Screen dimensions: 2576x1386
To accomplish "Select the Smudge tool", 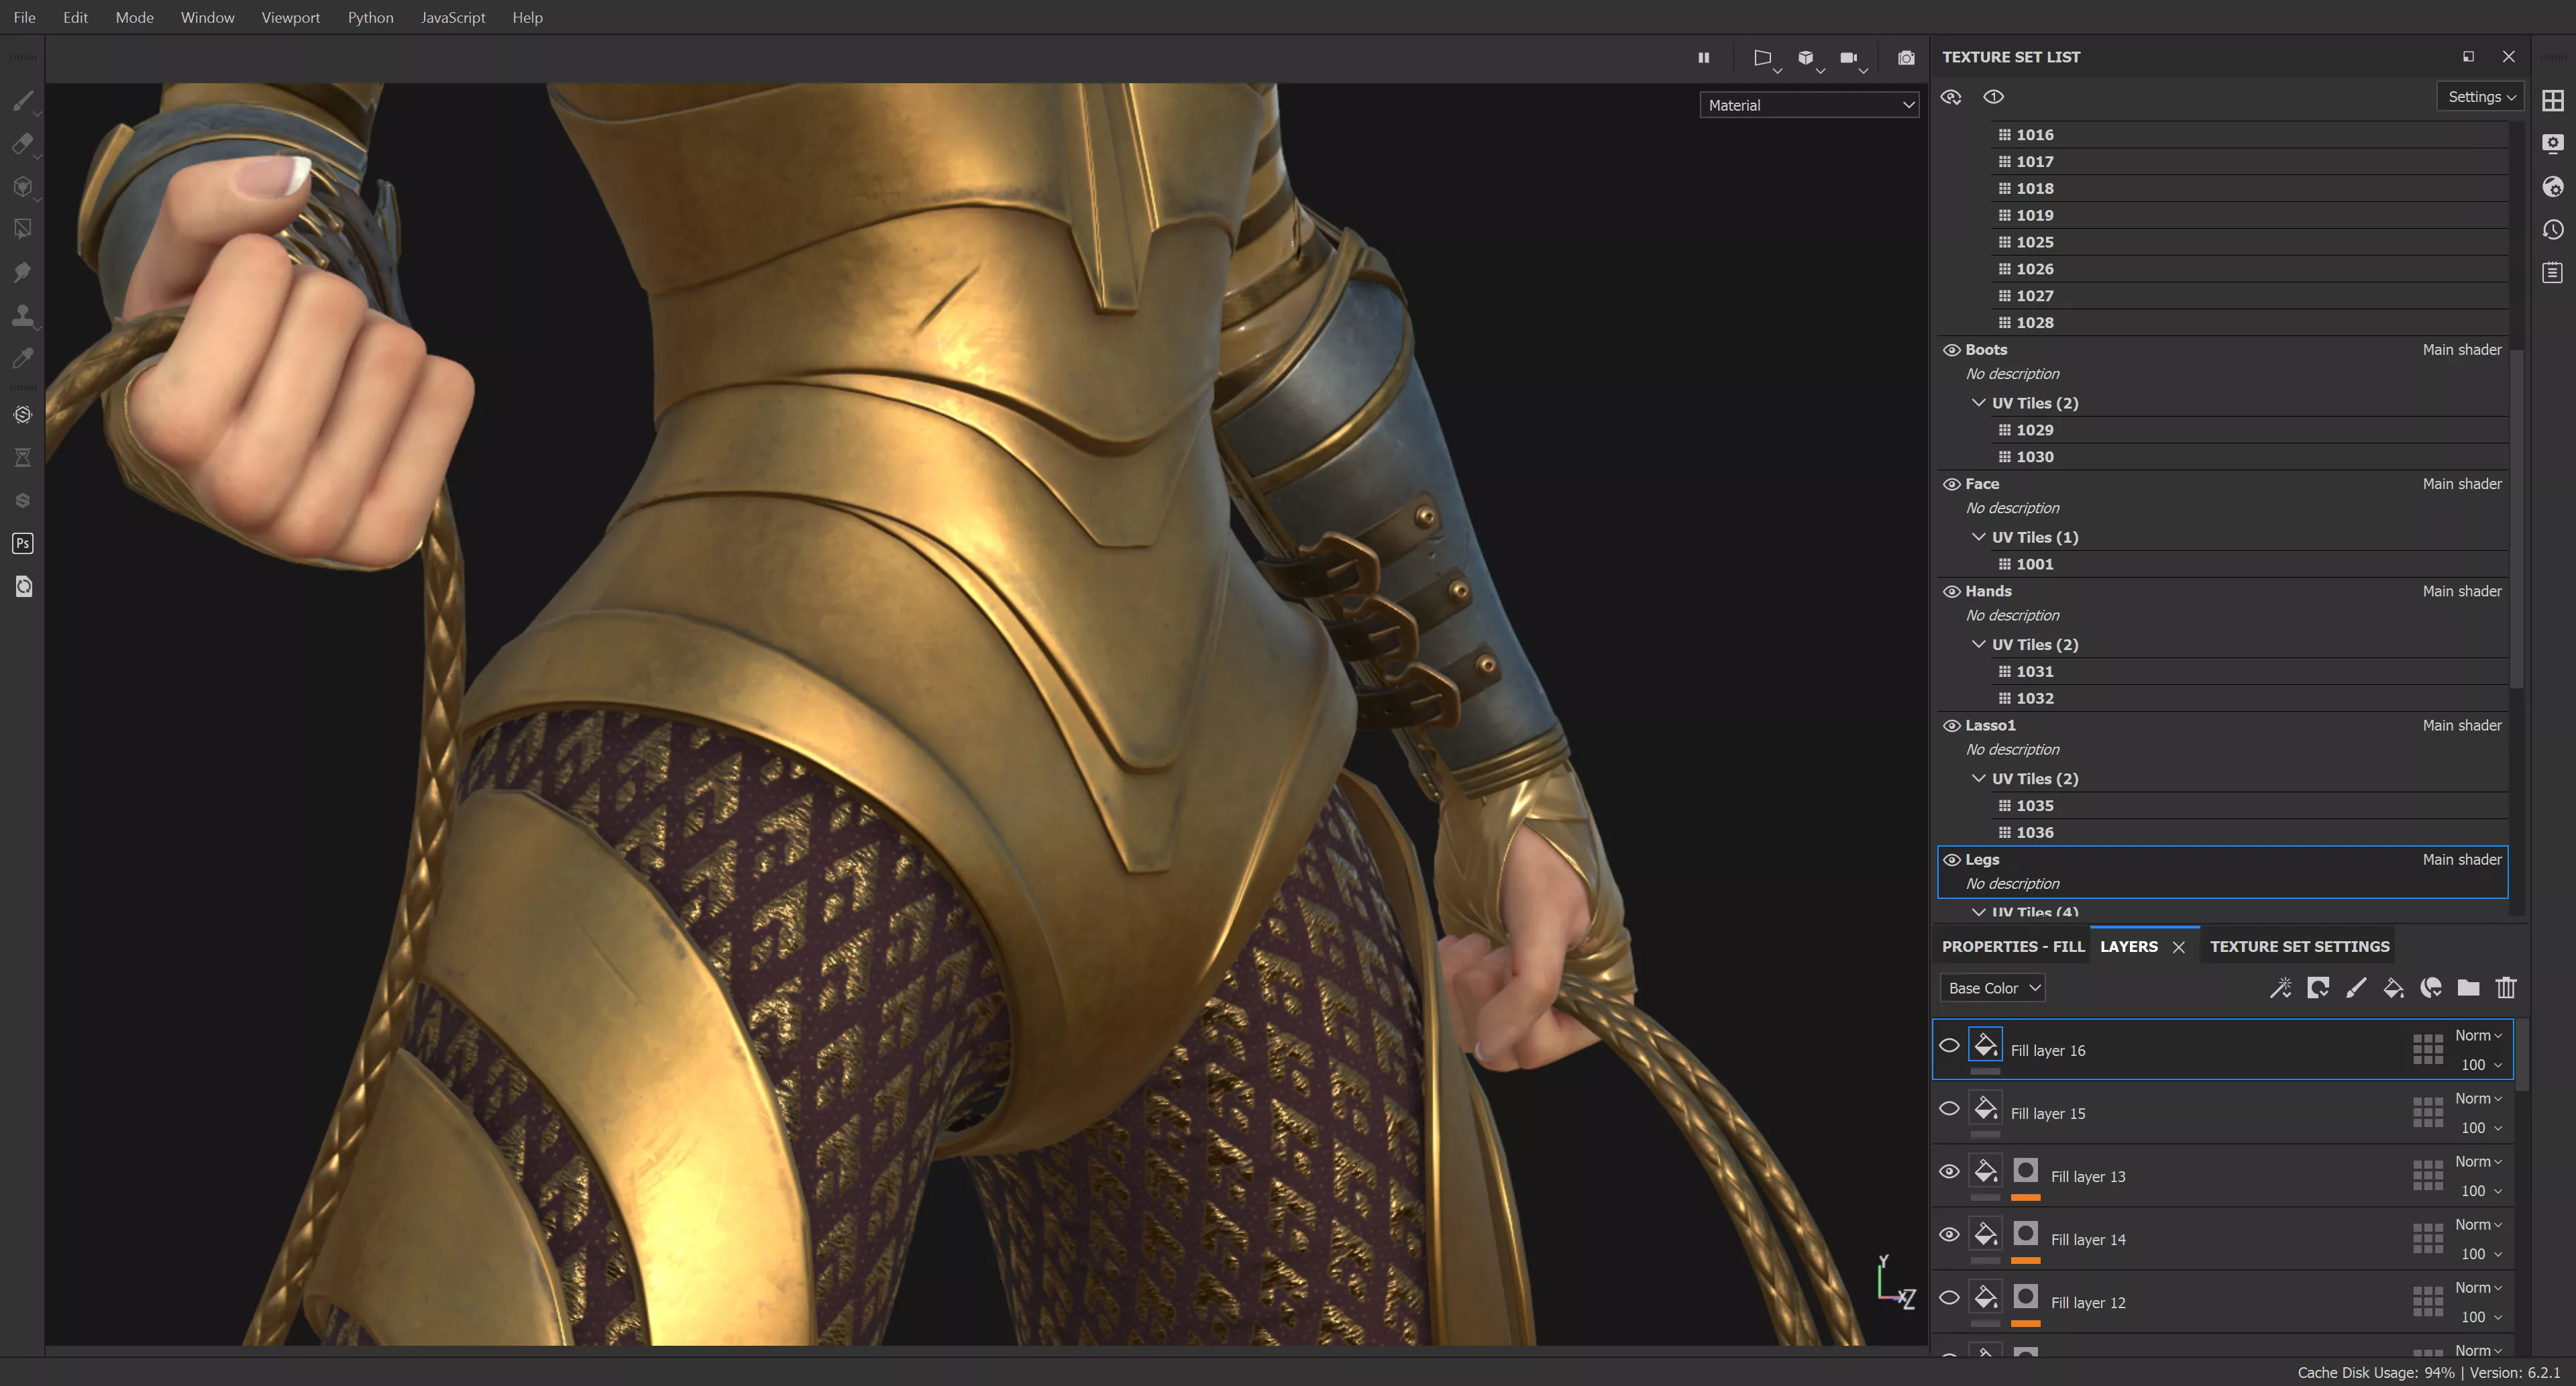I will point(23,272).
